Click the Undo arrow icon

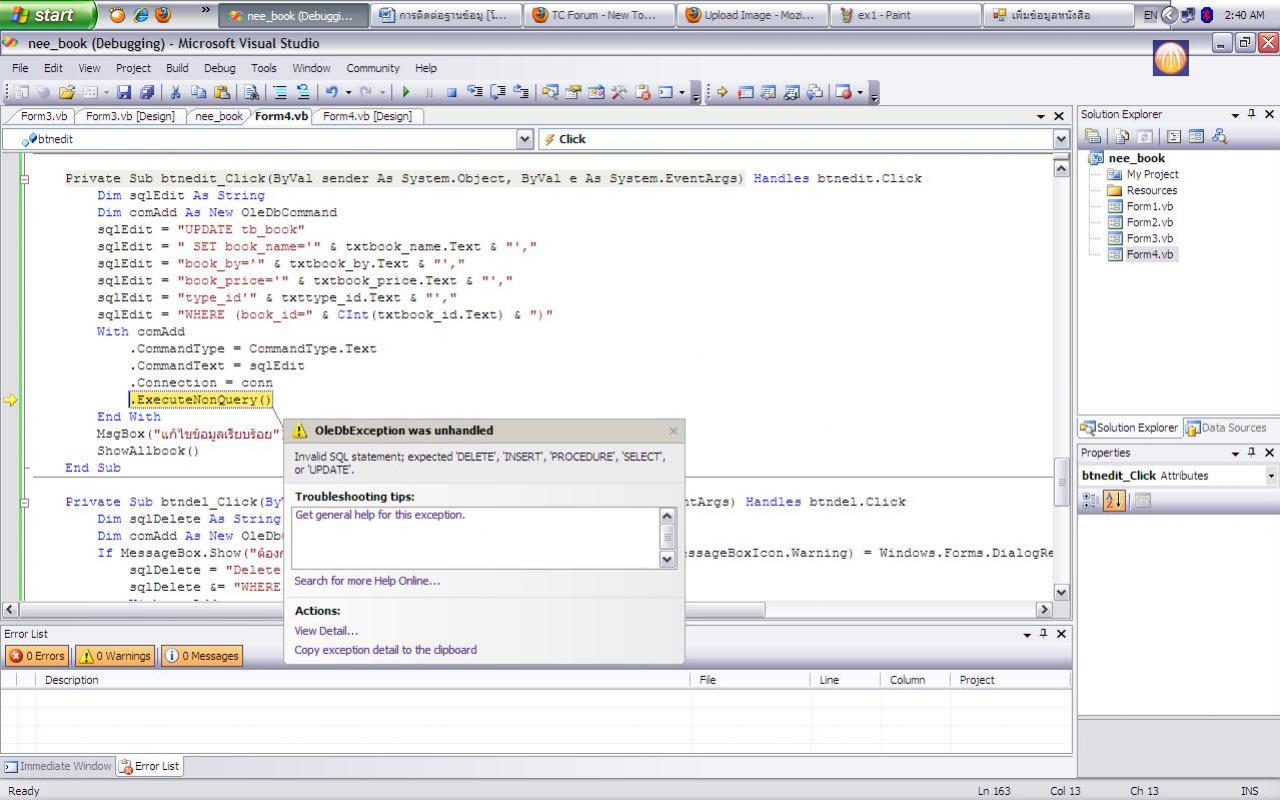click(331, 92)
